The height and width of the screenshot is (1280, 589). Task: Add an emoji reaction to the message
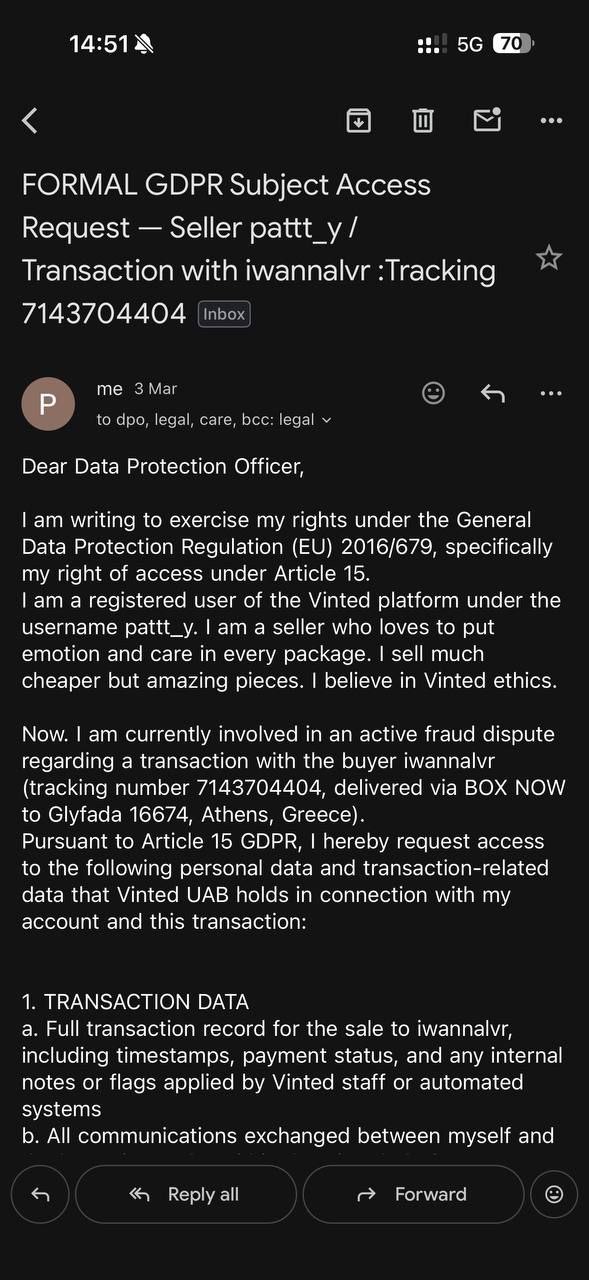[x=433, y=392]
